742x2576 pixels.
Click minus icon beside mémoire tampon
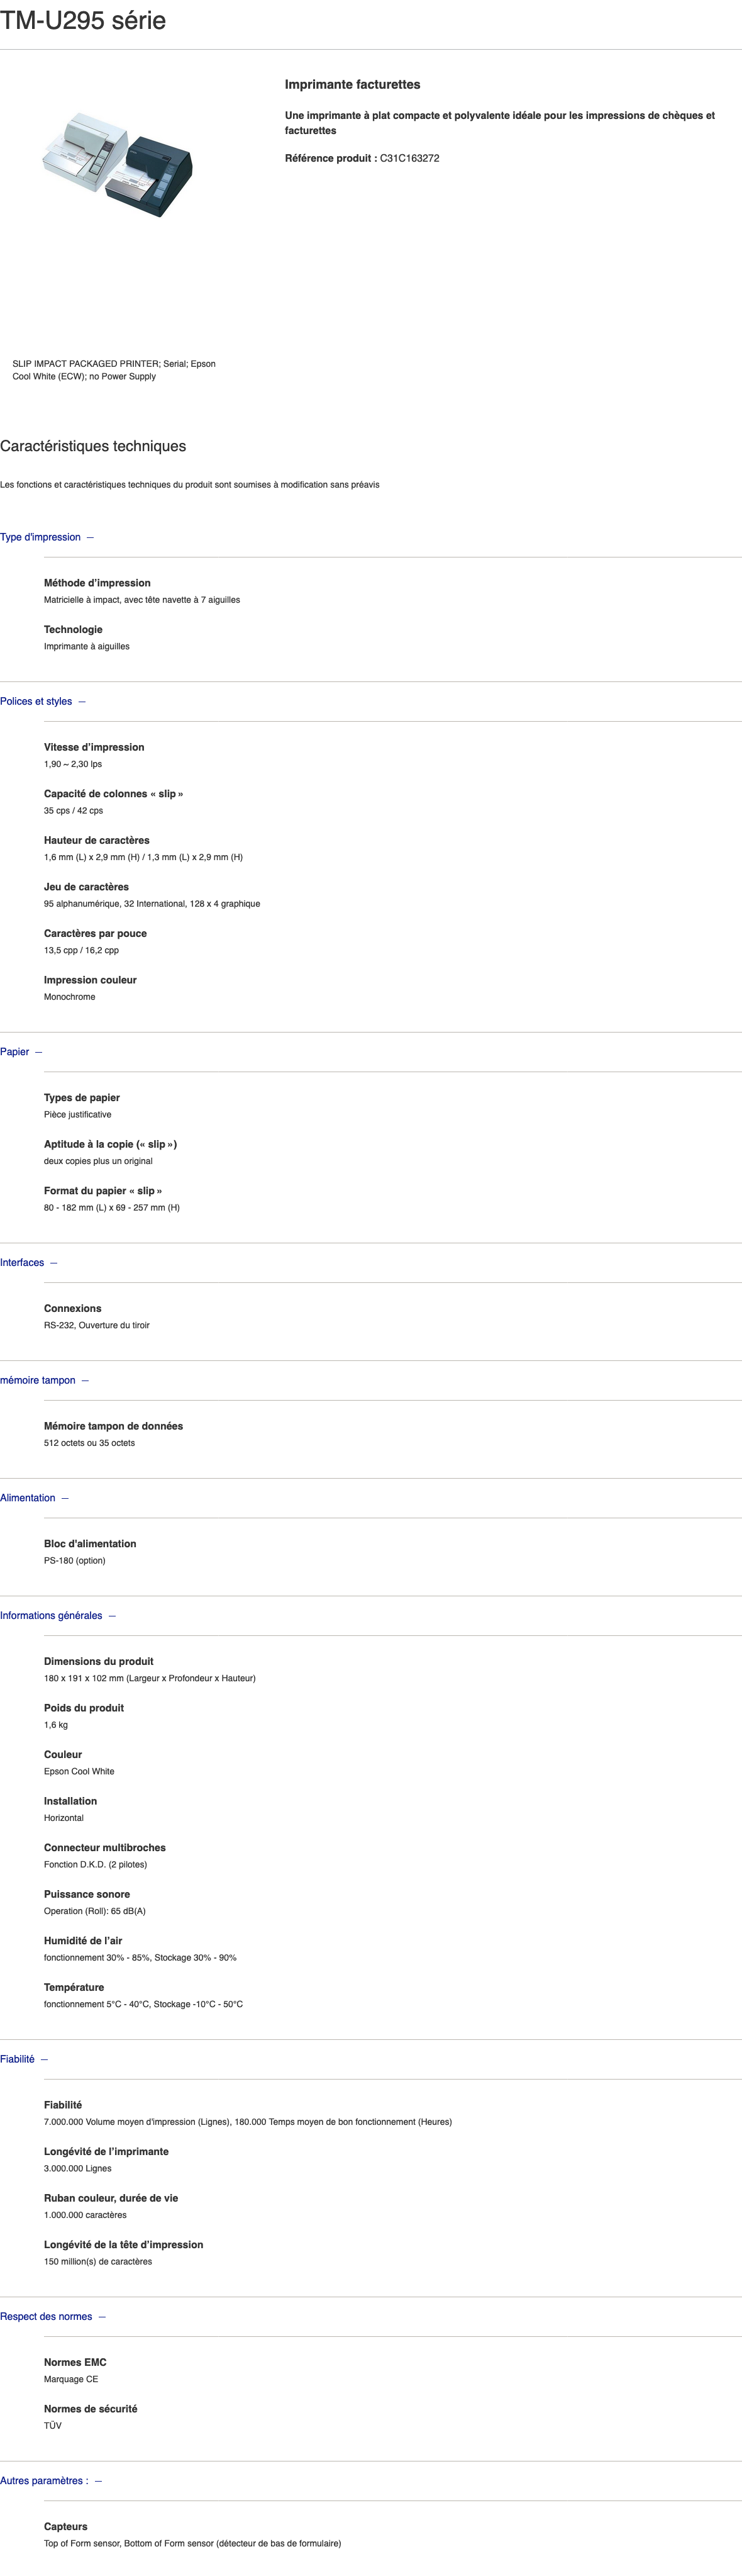coord(85,1380)
